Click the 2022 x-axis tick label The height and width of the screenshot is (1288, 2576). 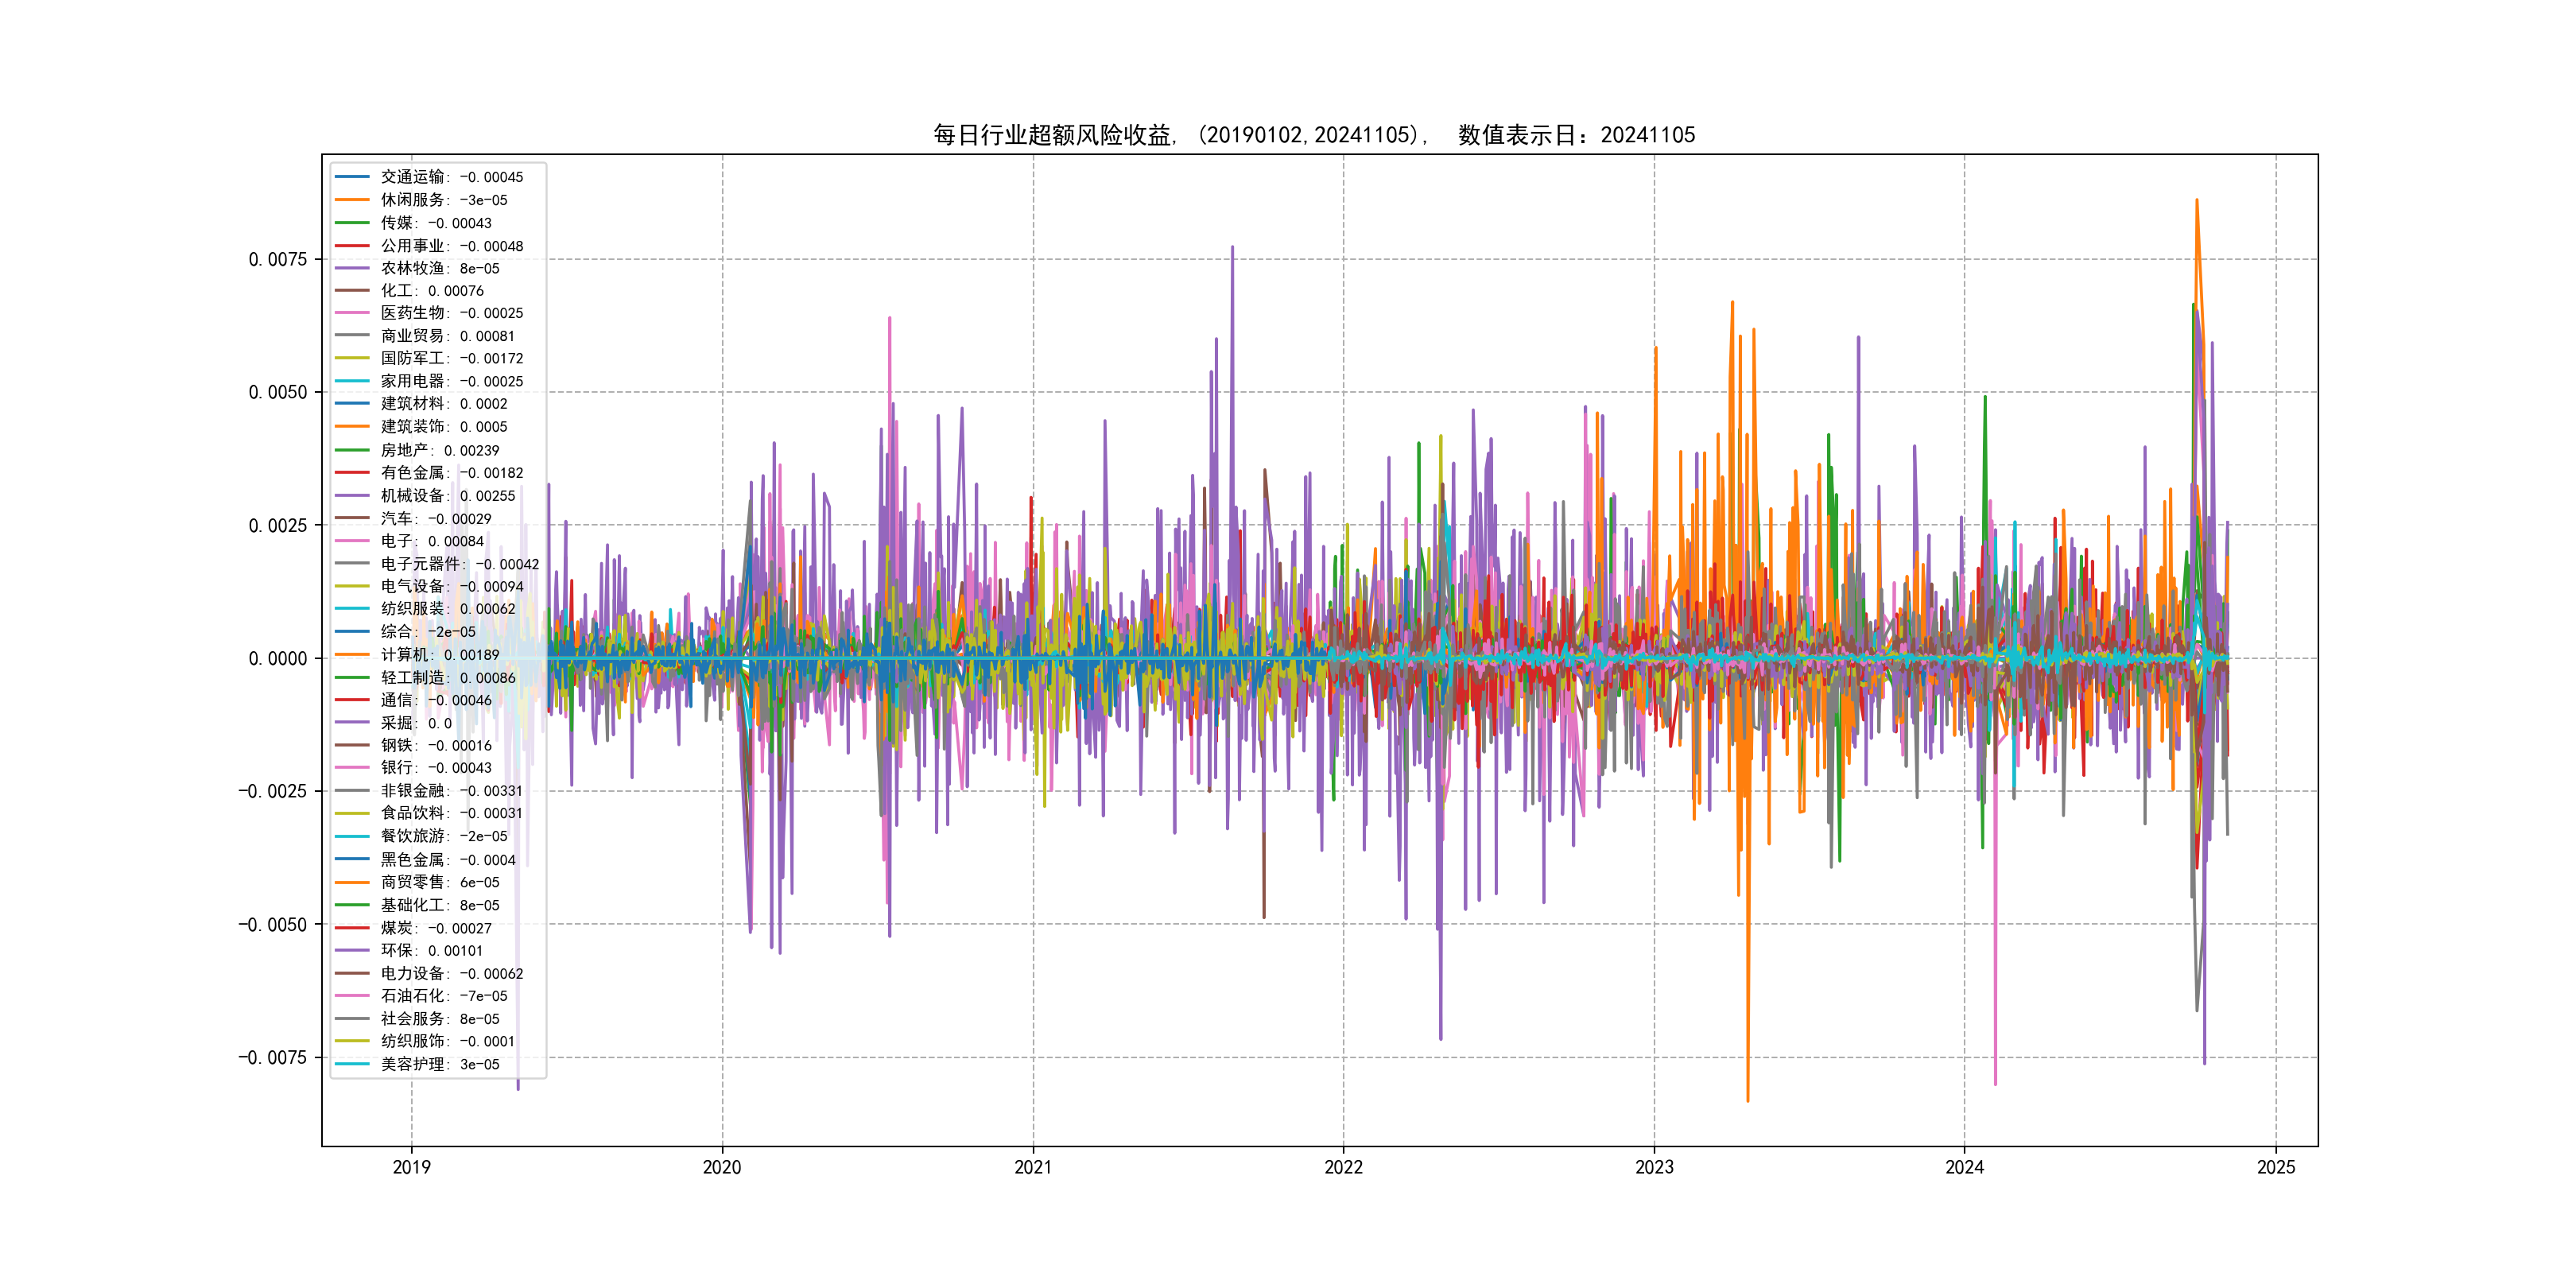point(1343,1167)
